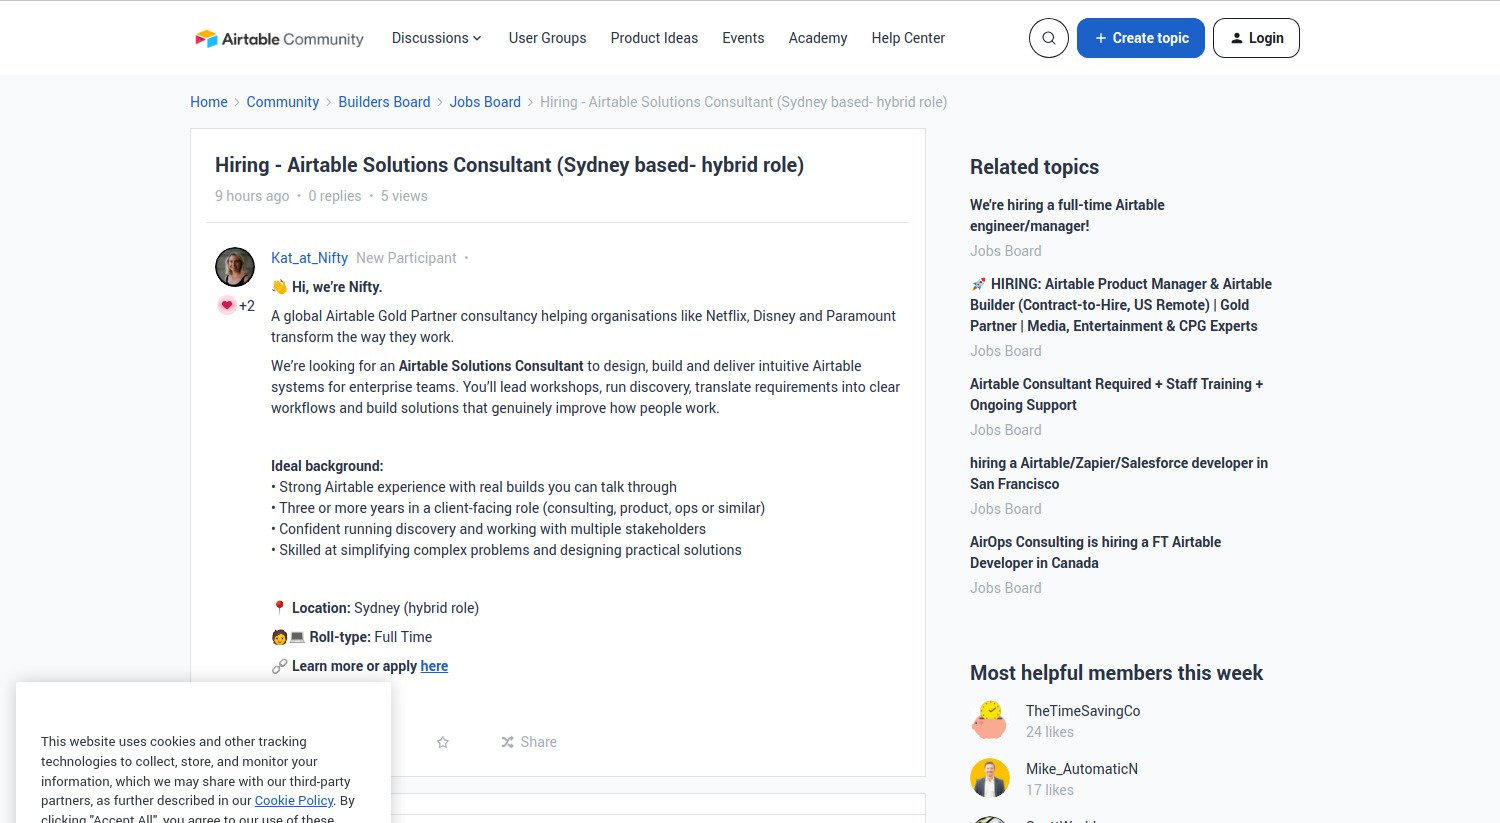Click the heart reaction on Kat_at_Nifty's post

pyautogui.click(x=227, y=305)
